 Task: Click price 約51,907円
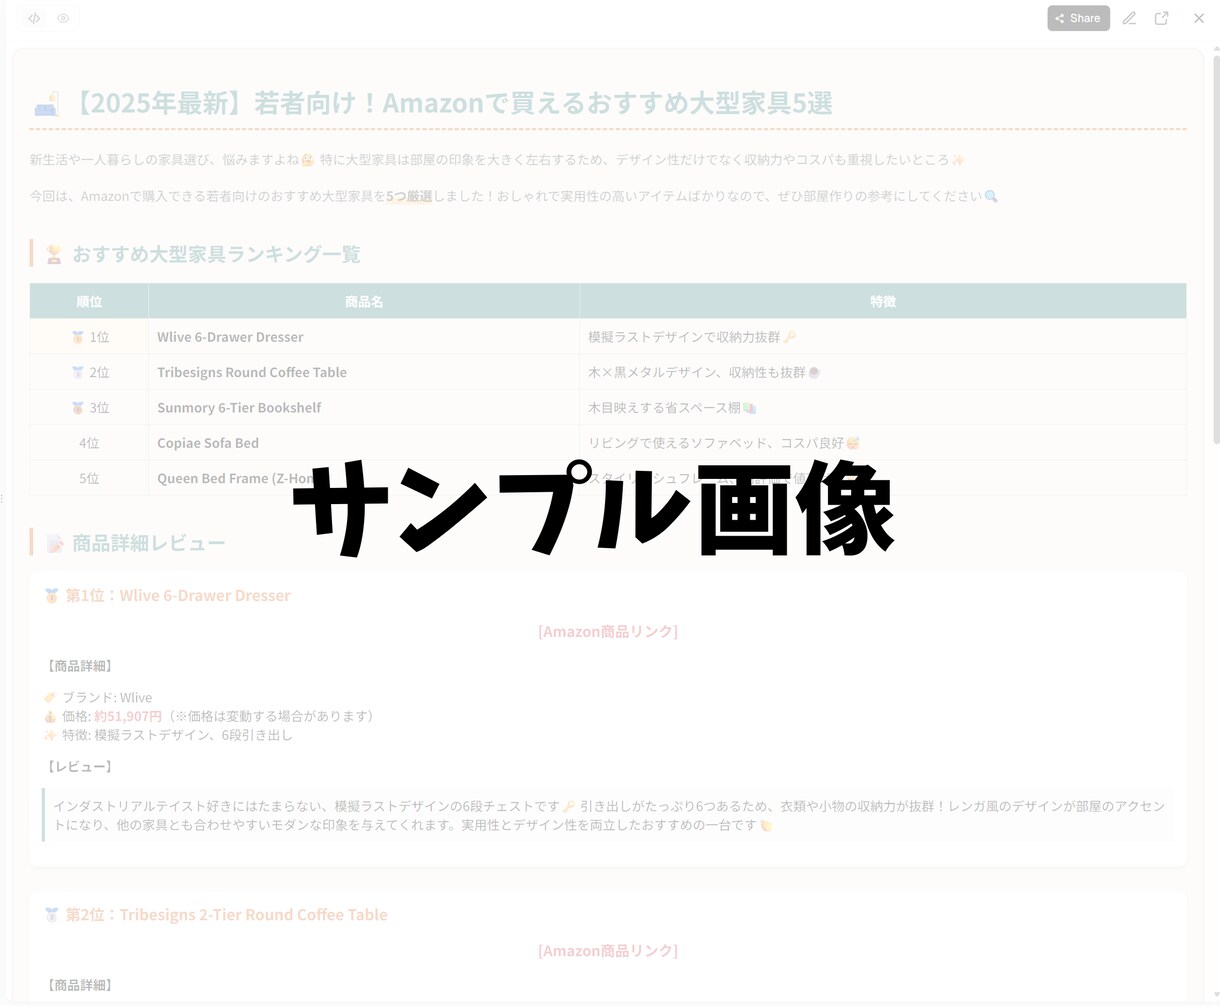[128, 716]
